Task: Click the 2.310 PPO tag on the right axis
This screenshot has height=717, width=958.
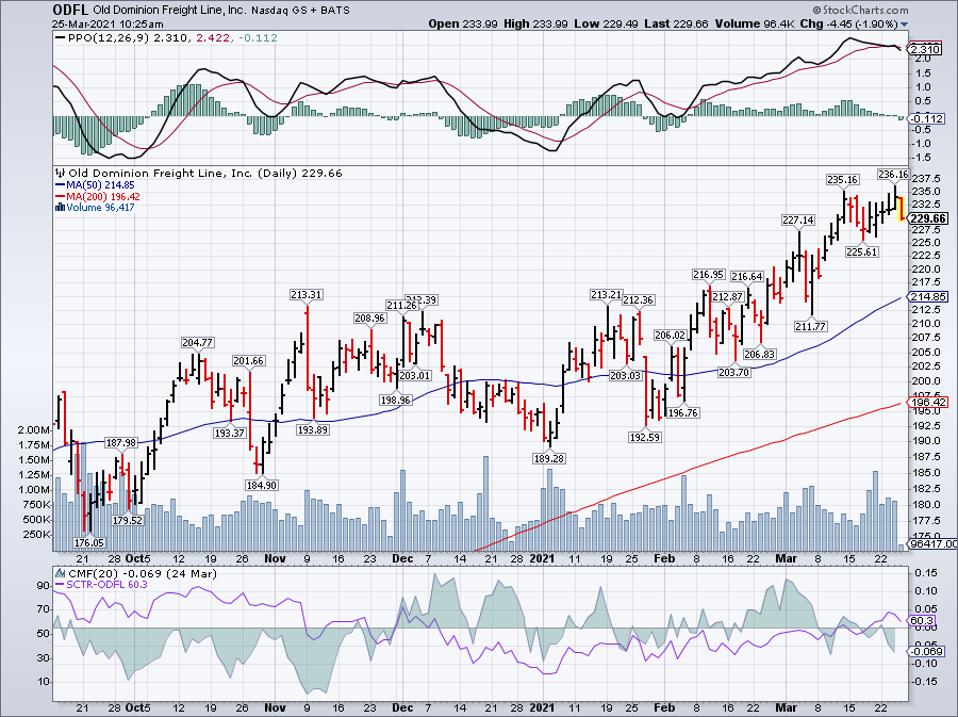Action: (x=925, y=49)
